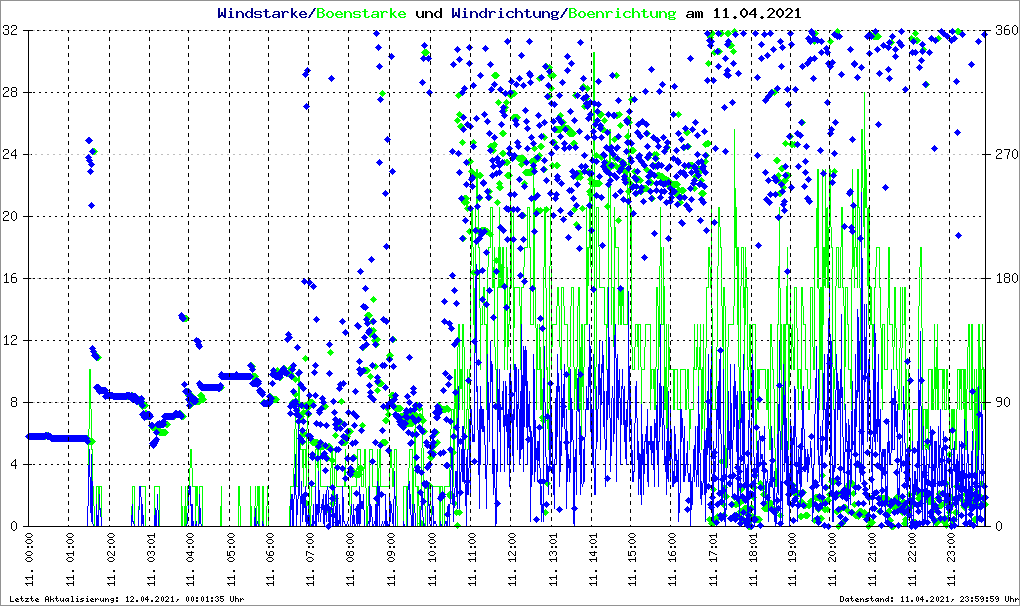Click the '32' left axis label

click(12, 31)
